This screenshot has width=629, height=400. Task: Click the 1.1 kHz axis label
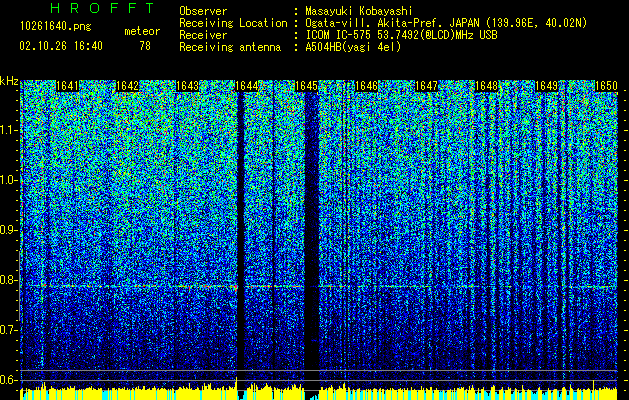(x=8, y=130)
